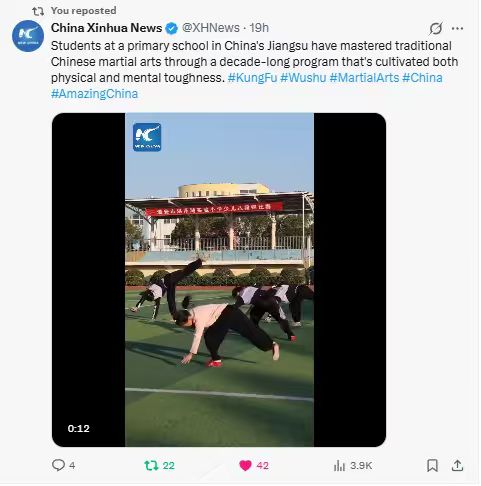Open the #MartialArts hashtag
This screenshot has width=481, height=486.
(x=364, y=78)
